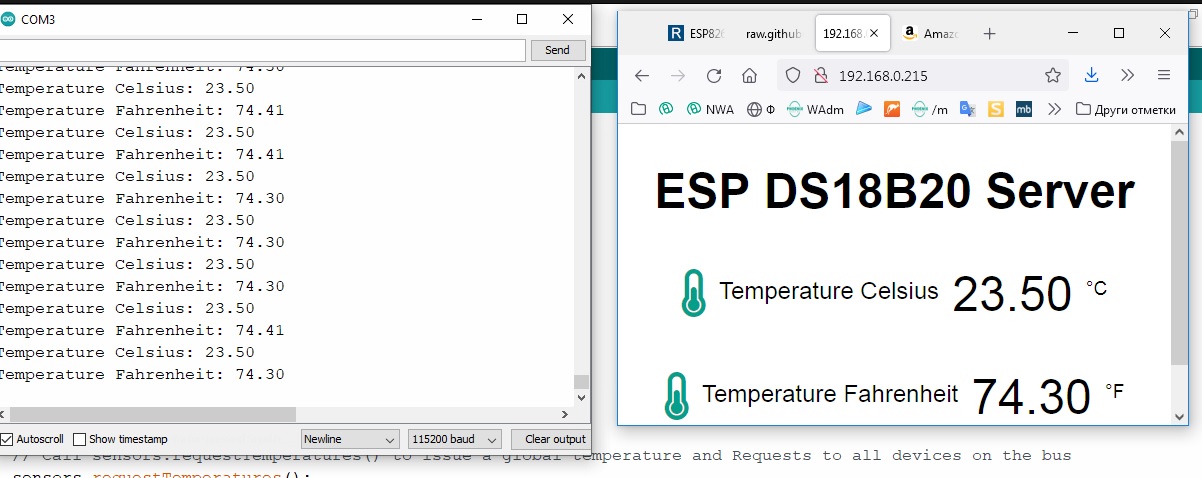
Task: Reload the 192.168.0.215 page
Action: click(713, 75)
